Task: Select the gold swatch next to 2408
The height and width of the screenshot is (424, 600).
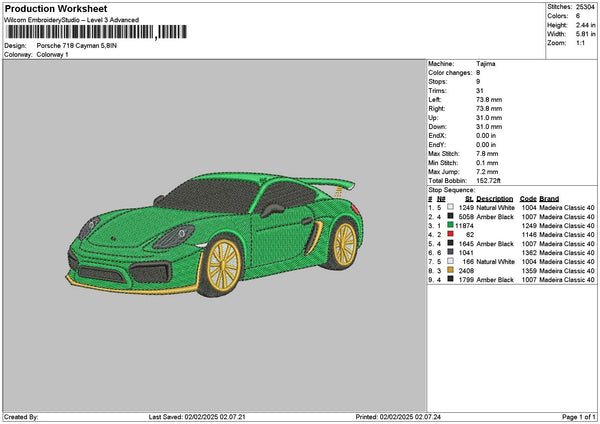Action: (450, 270)
